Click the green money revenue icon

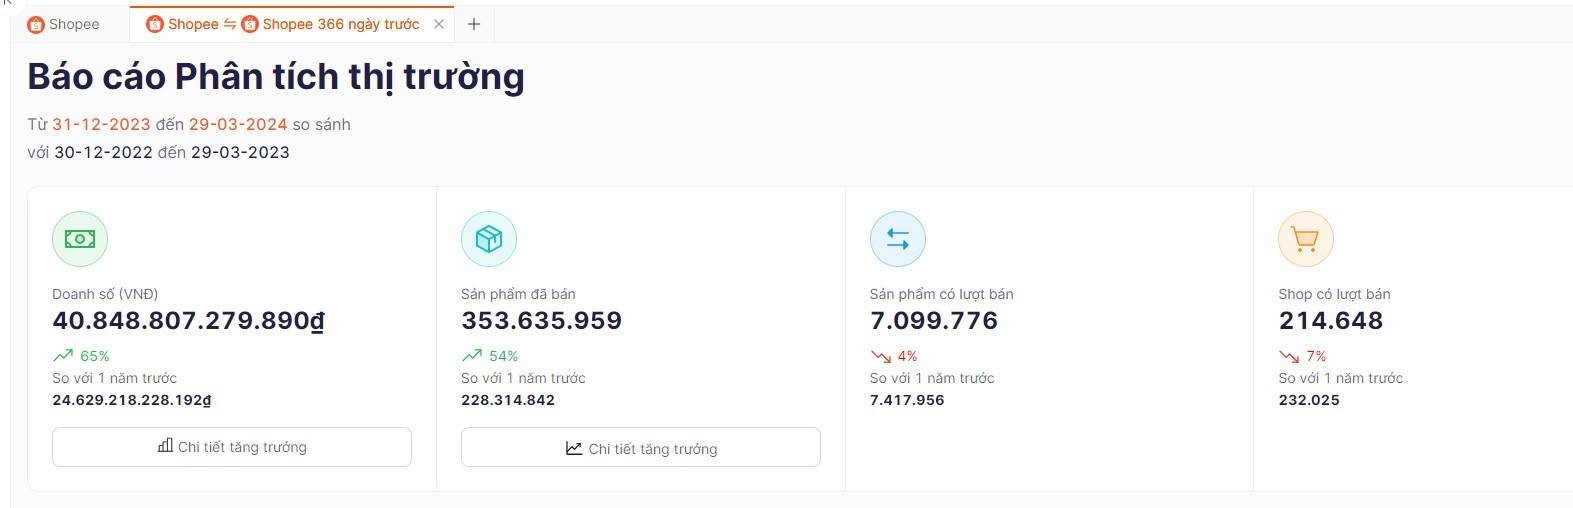point(80,239)
